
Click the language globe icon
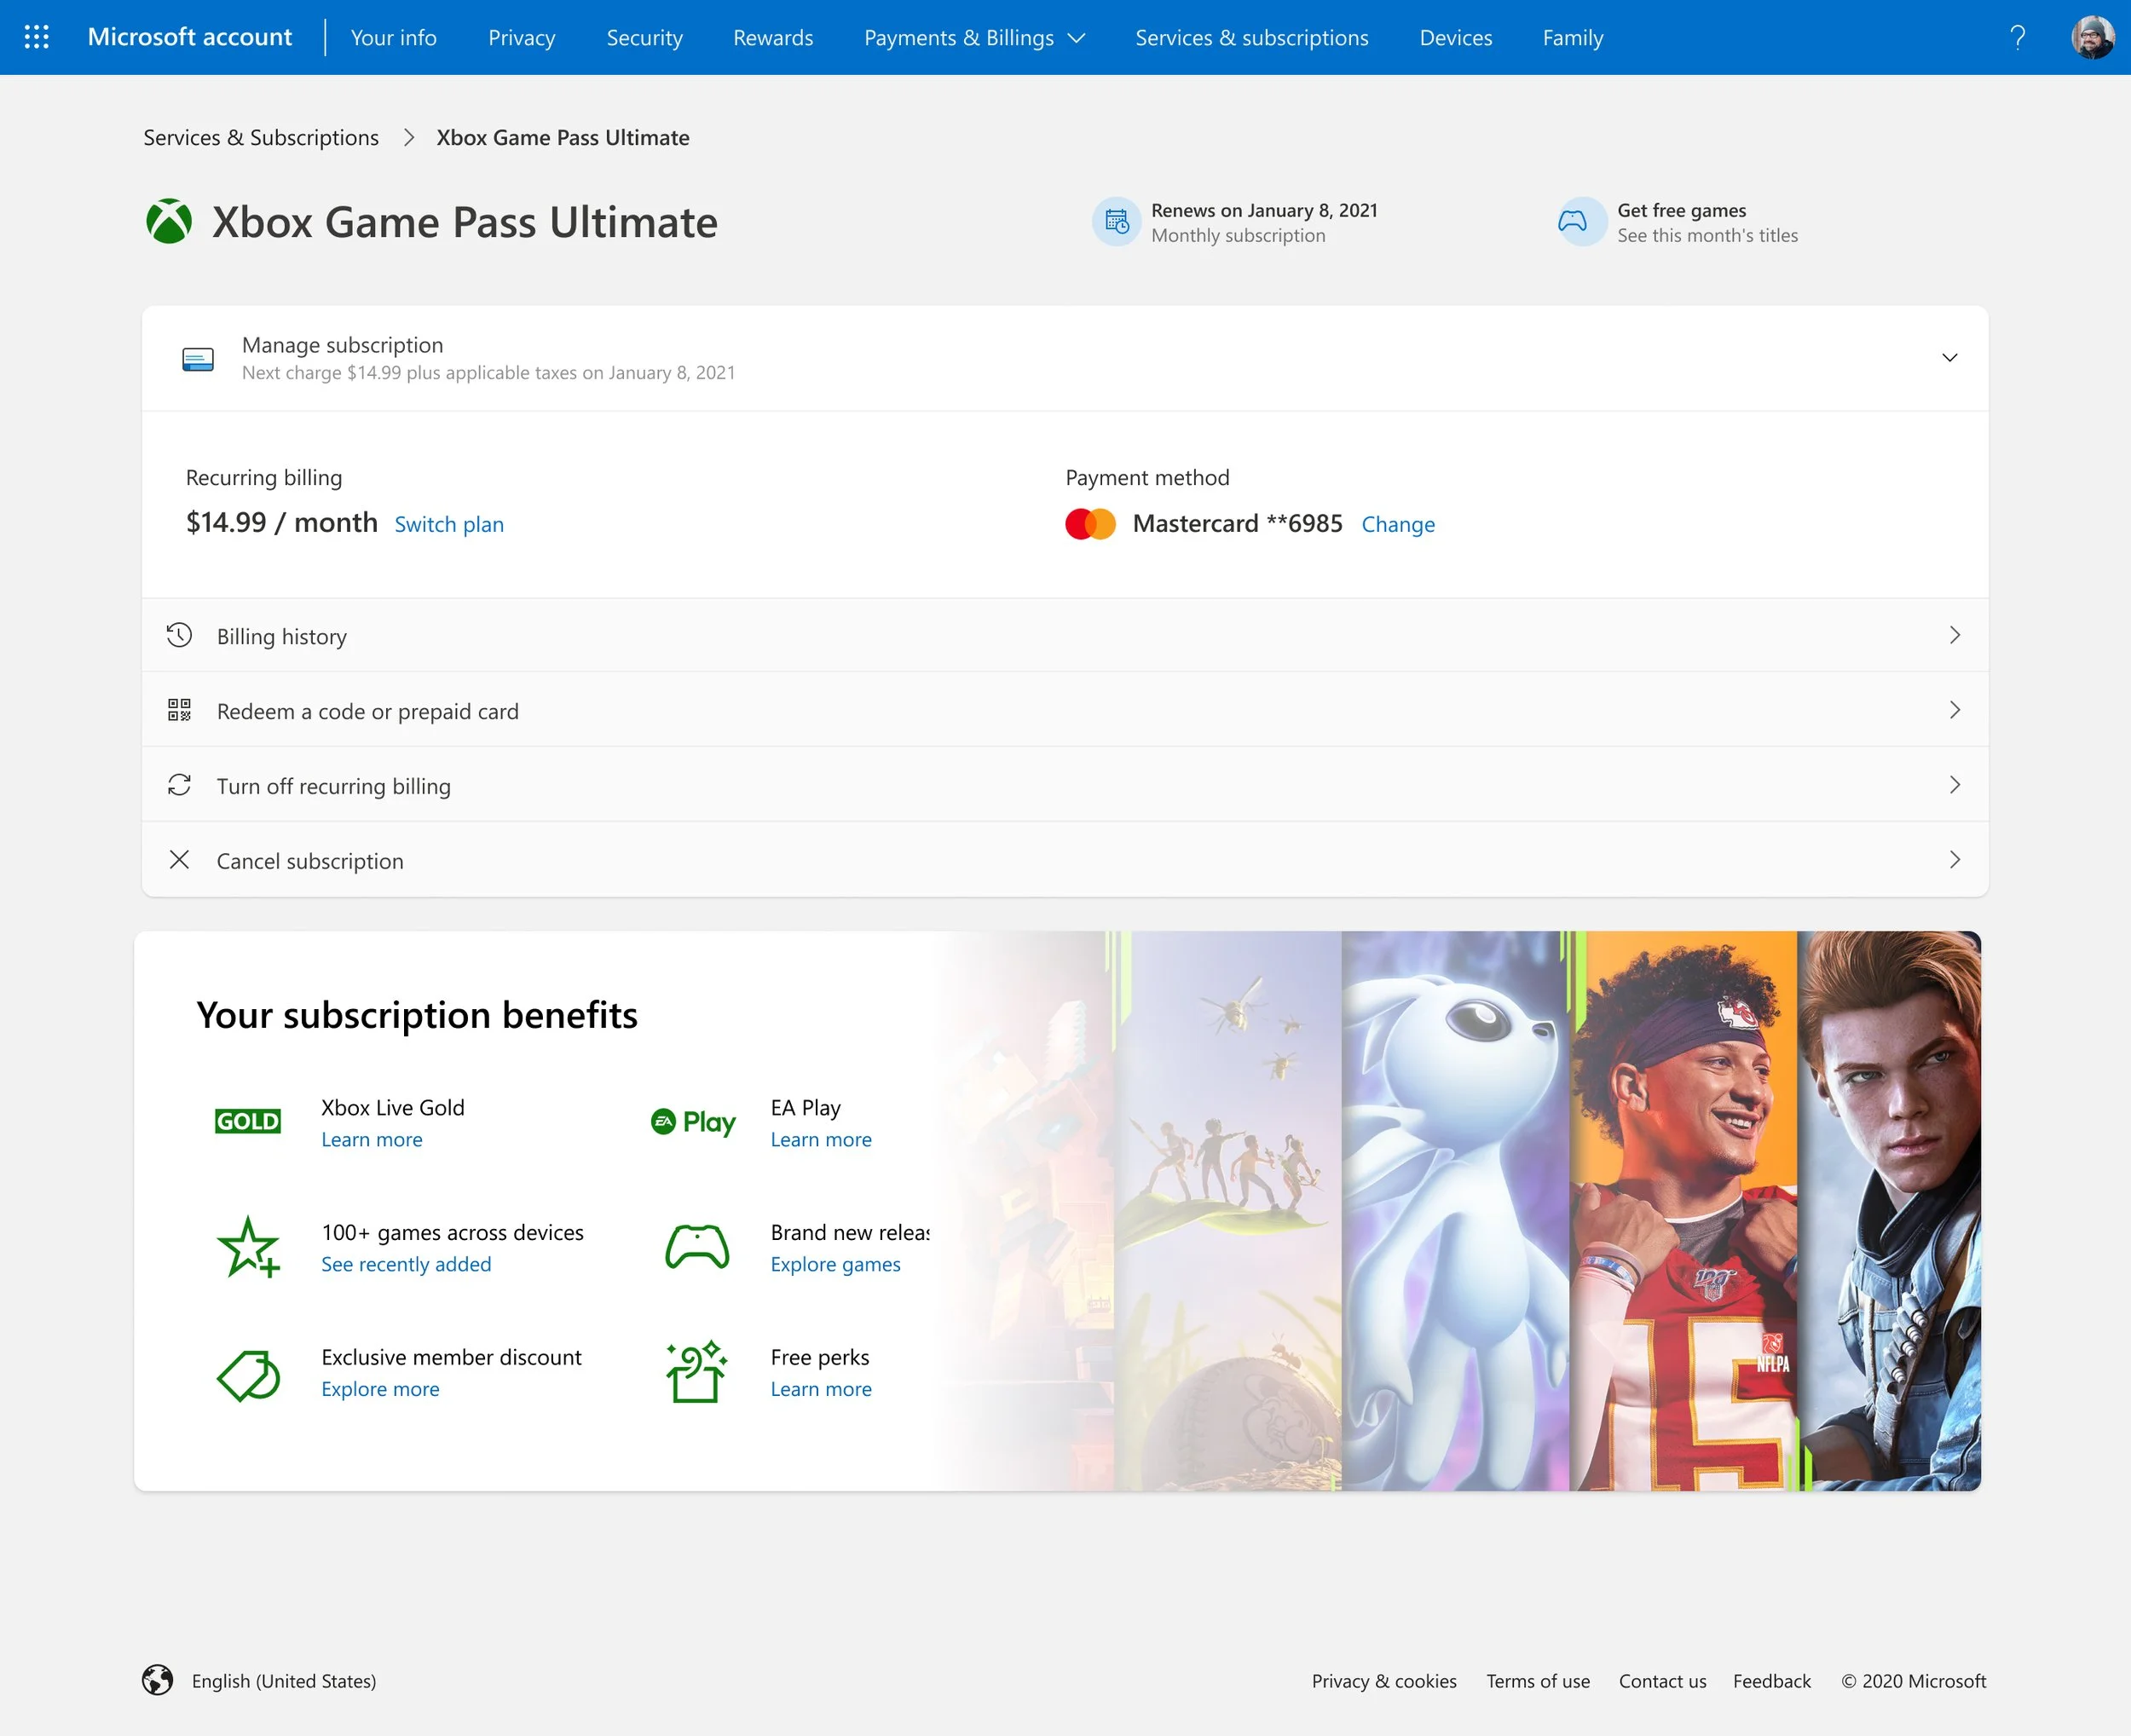[x=158, y=1681]
